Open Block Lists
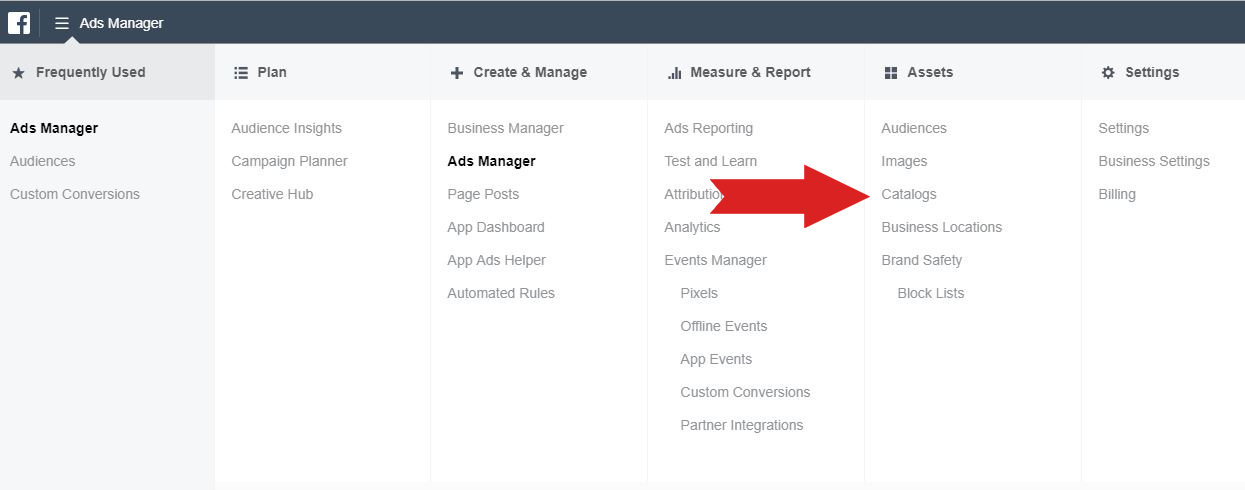The image size is (1245, 490). (x=931, y=293)
